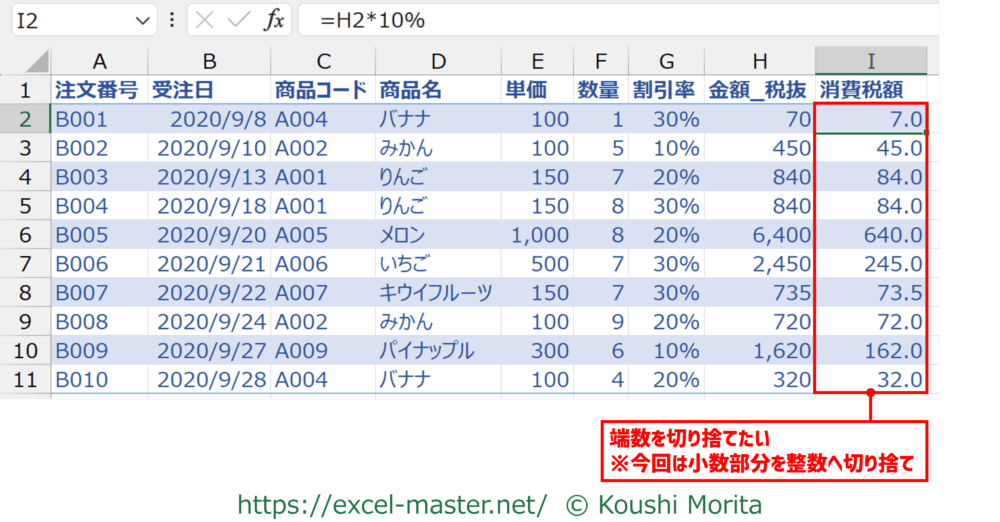1000x522 pixels.
Task: Select column D header
Action: 437,60
